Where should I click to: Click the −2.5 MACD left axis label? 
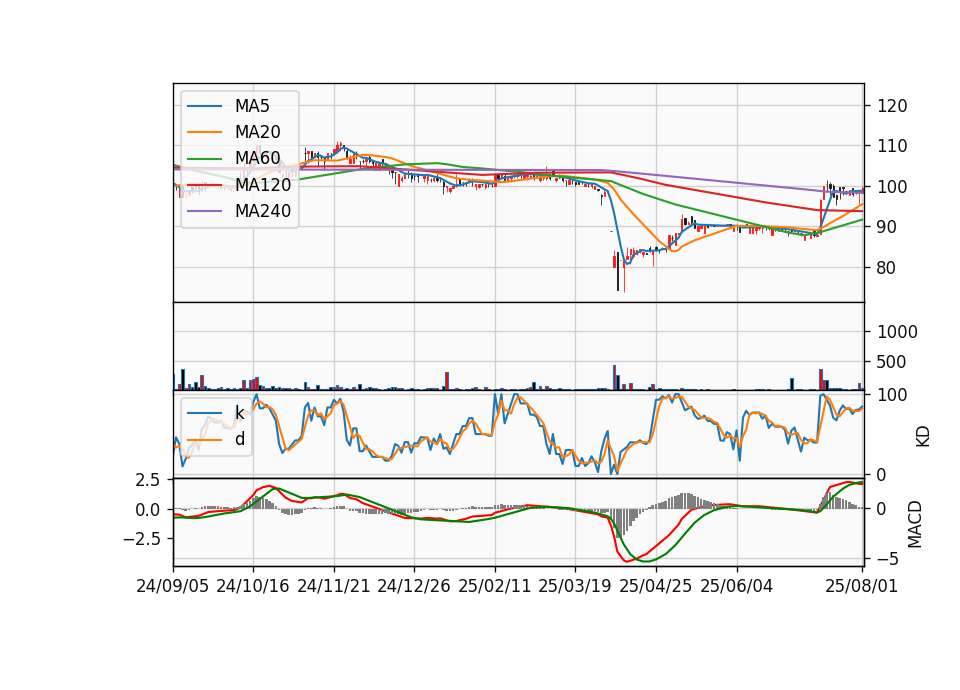(141, 539)
